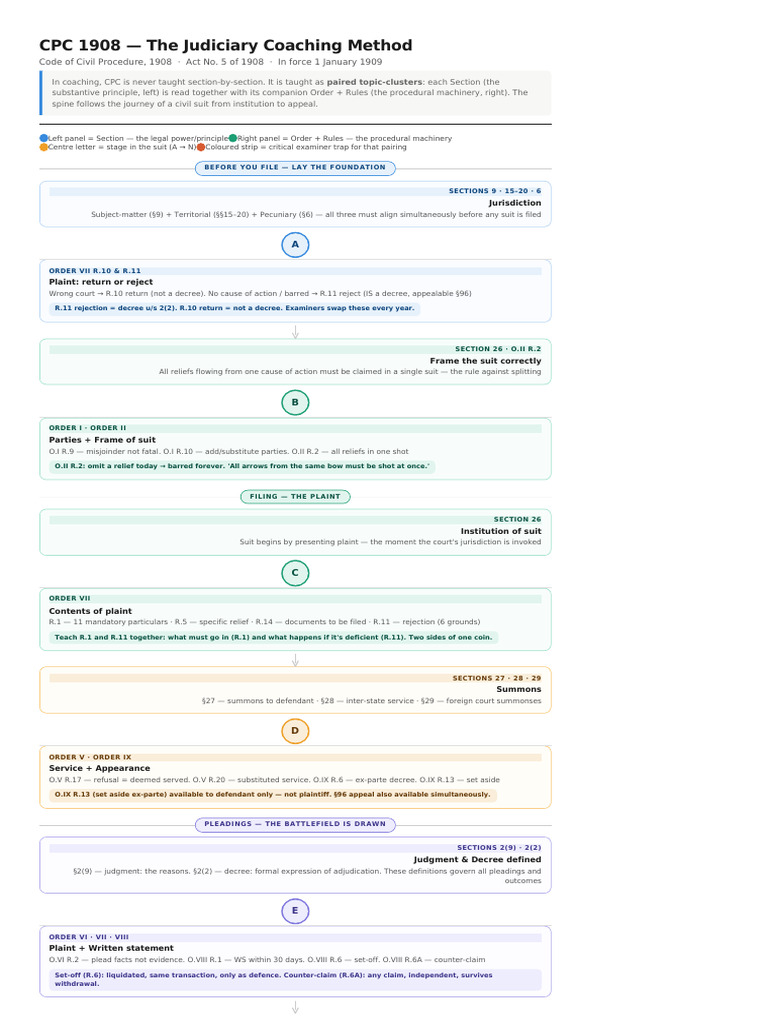This screenshot has height=1024, width=768.
Task: Click the 'O.VI R.2 — plead facts not evidence' line
Action: (x=267, y=959)
